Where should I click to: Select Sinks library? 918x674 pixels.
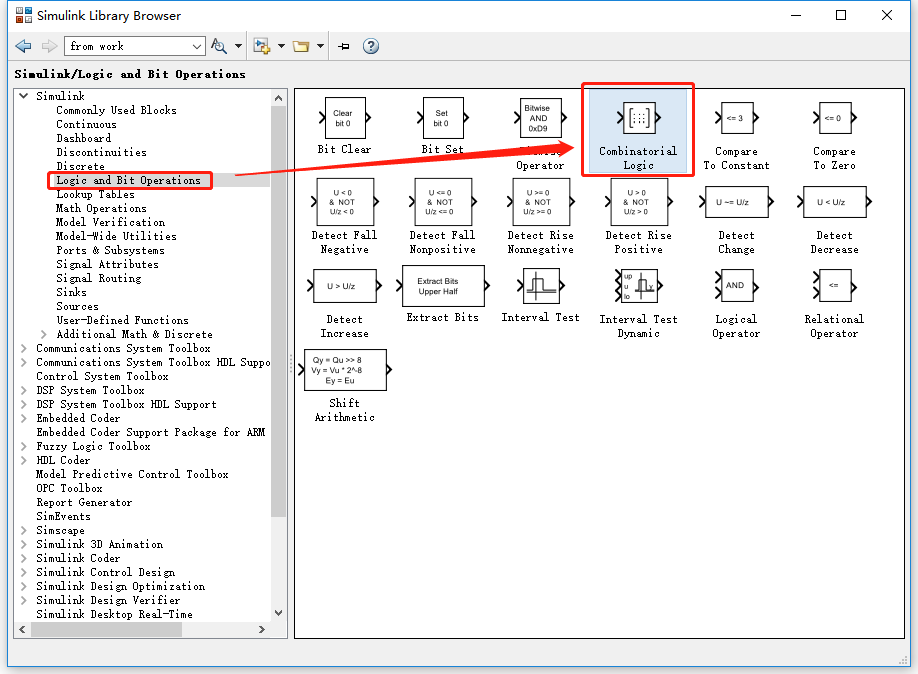pyautogui.click(x=71, y=292)
